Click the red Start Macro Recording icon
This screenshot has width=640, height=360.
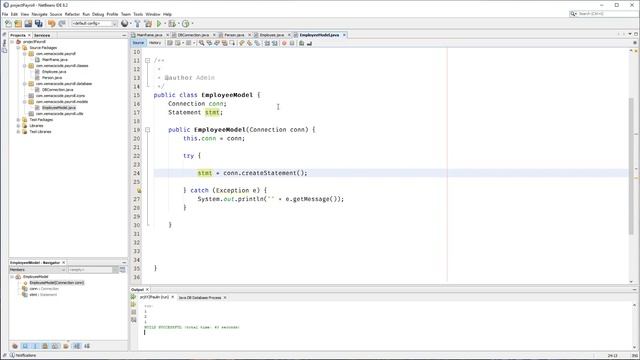(284, 43)
